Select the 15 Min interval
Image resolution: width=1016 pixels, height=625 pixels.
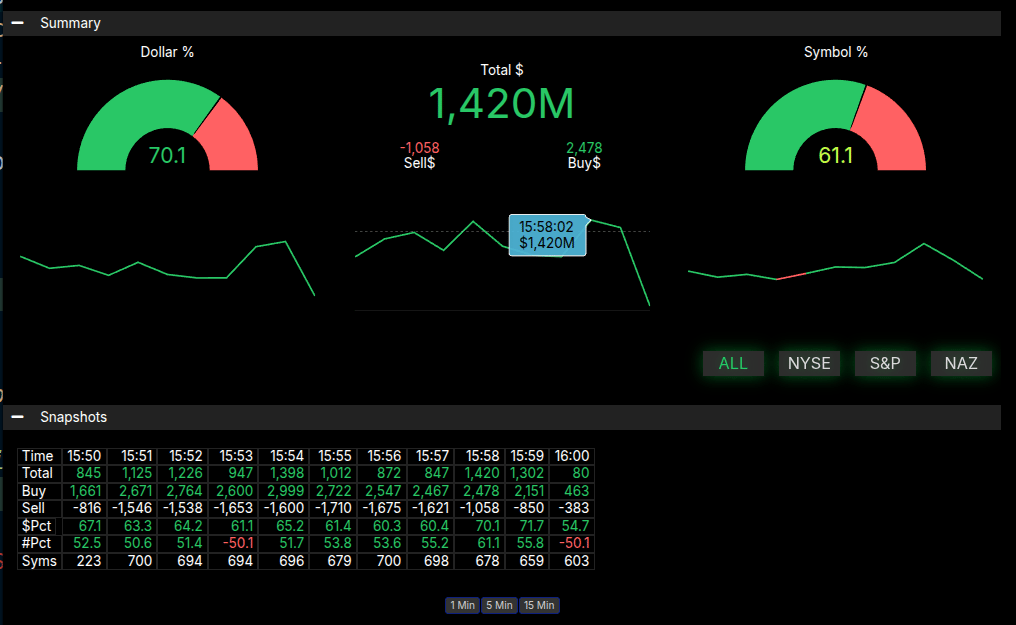click(x=538, y=605)
